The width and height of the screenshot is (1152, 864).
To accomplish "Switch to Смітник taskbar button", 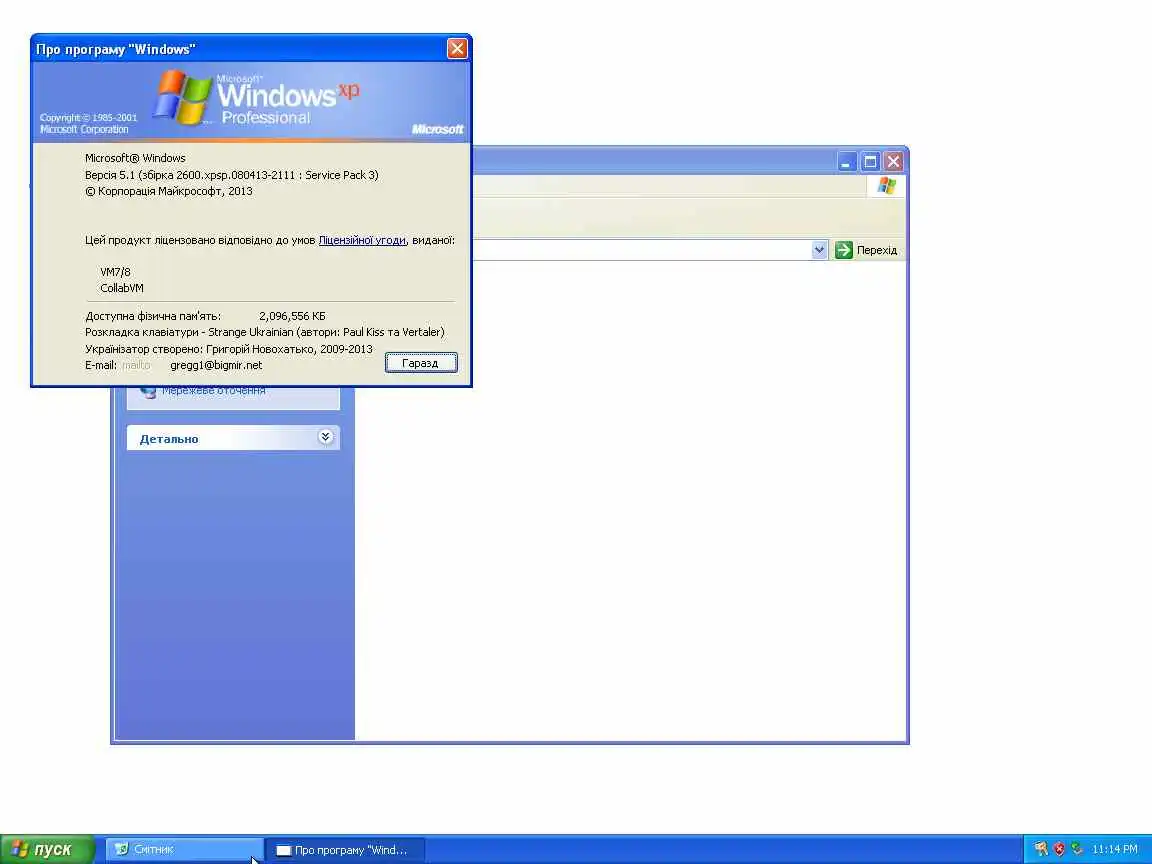I will 185,849.
